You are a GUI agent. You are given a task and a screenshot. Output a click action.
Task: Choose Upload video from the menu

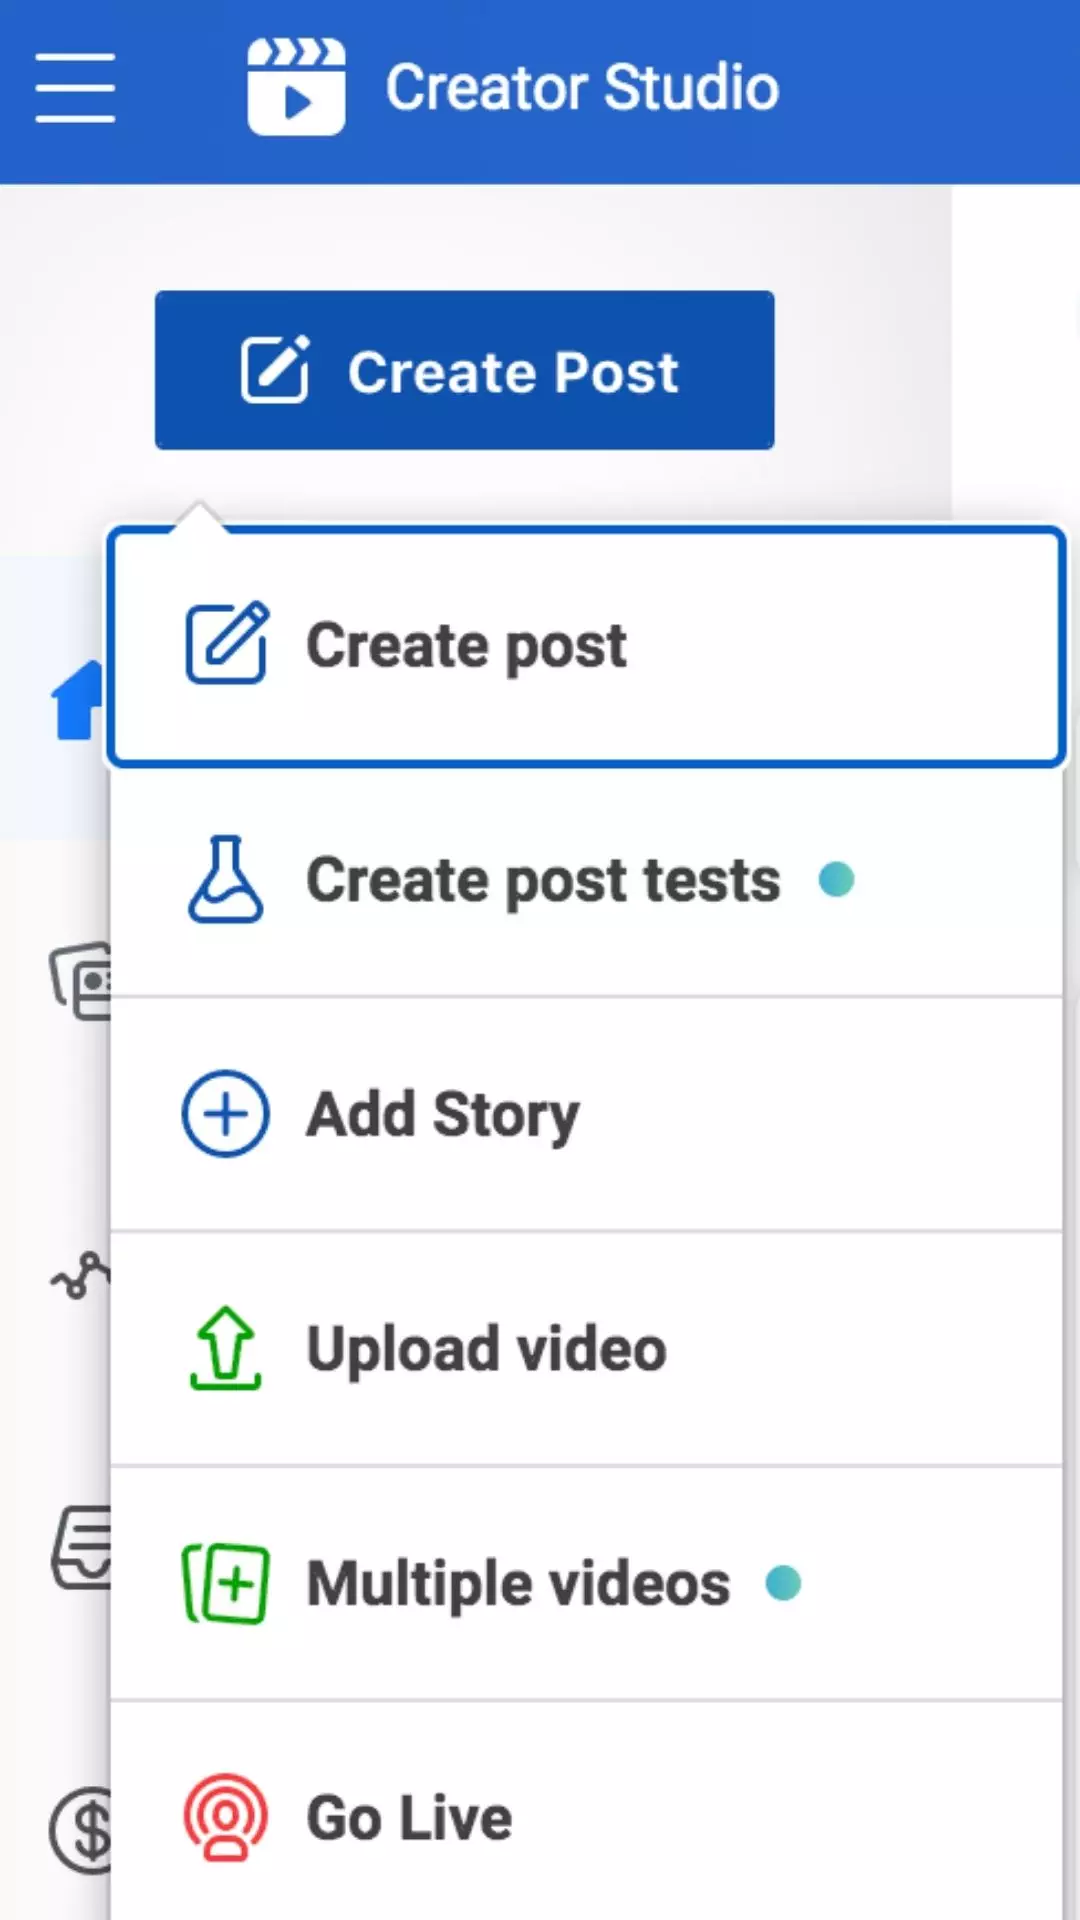[x=586, y=1349]
